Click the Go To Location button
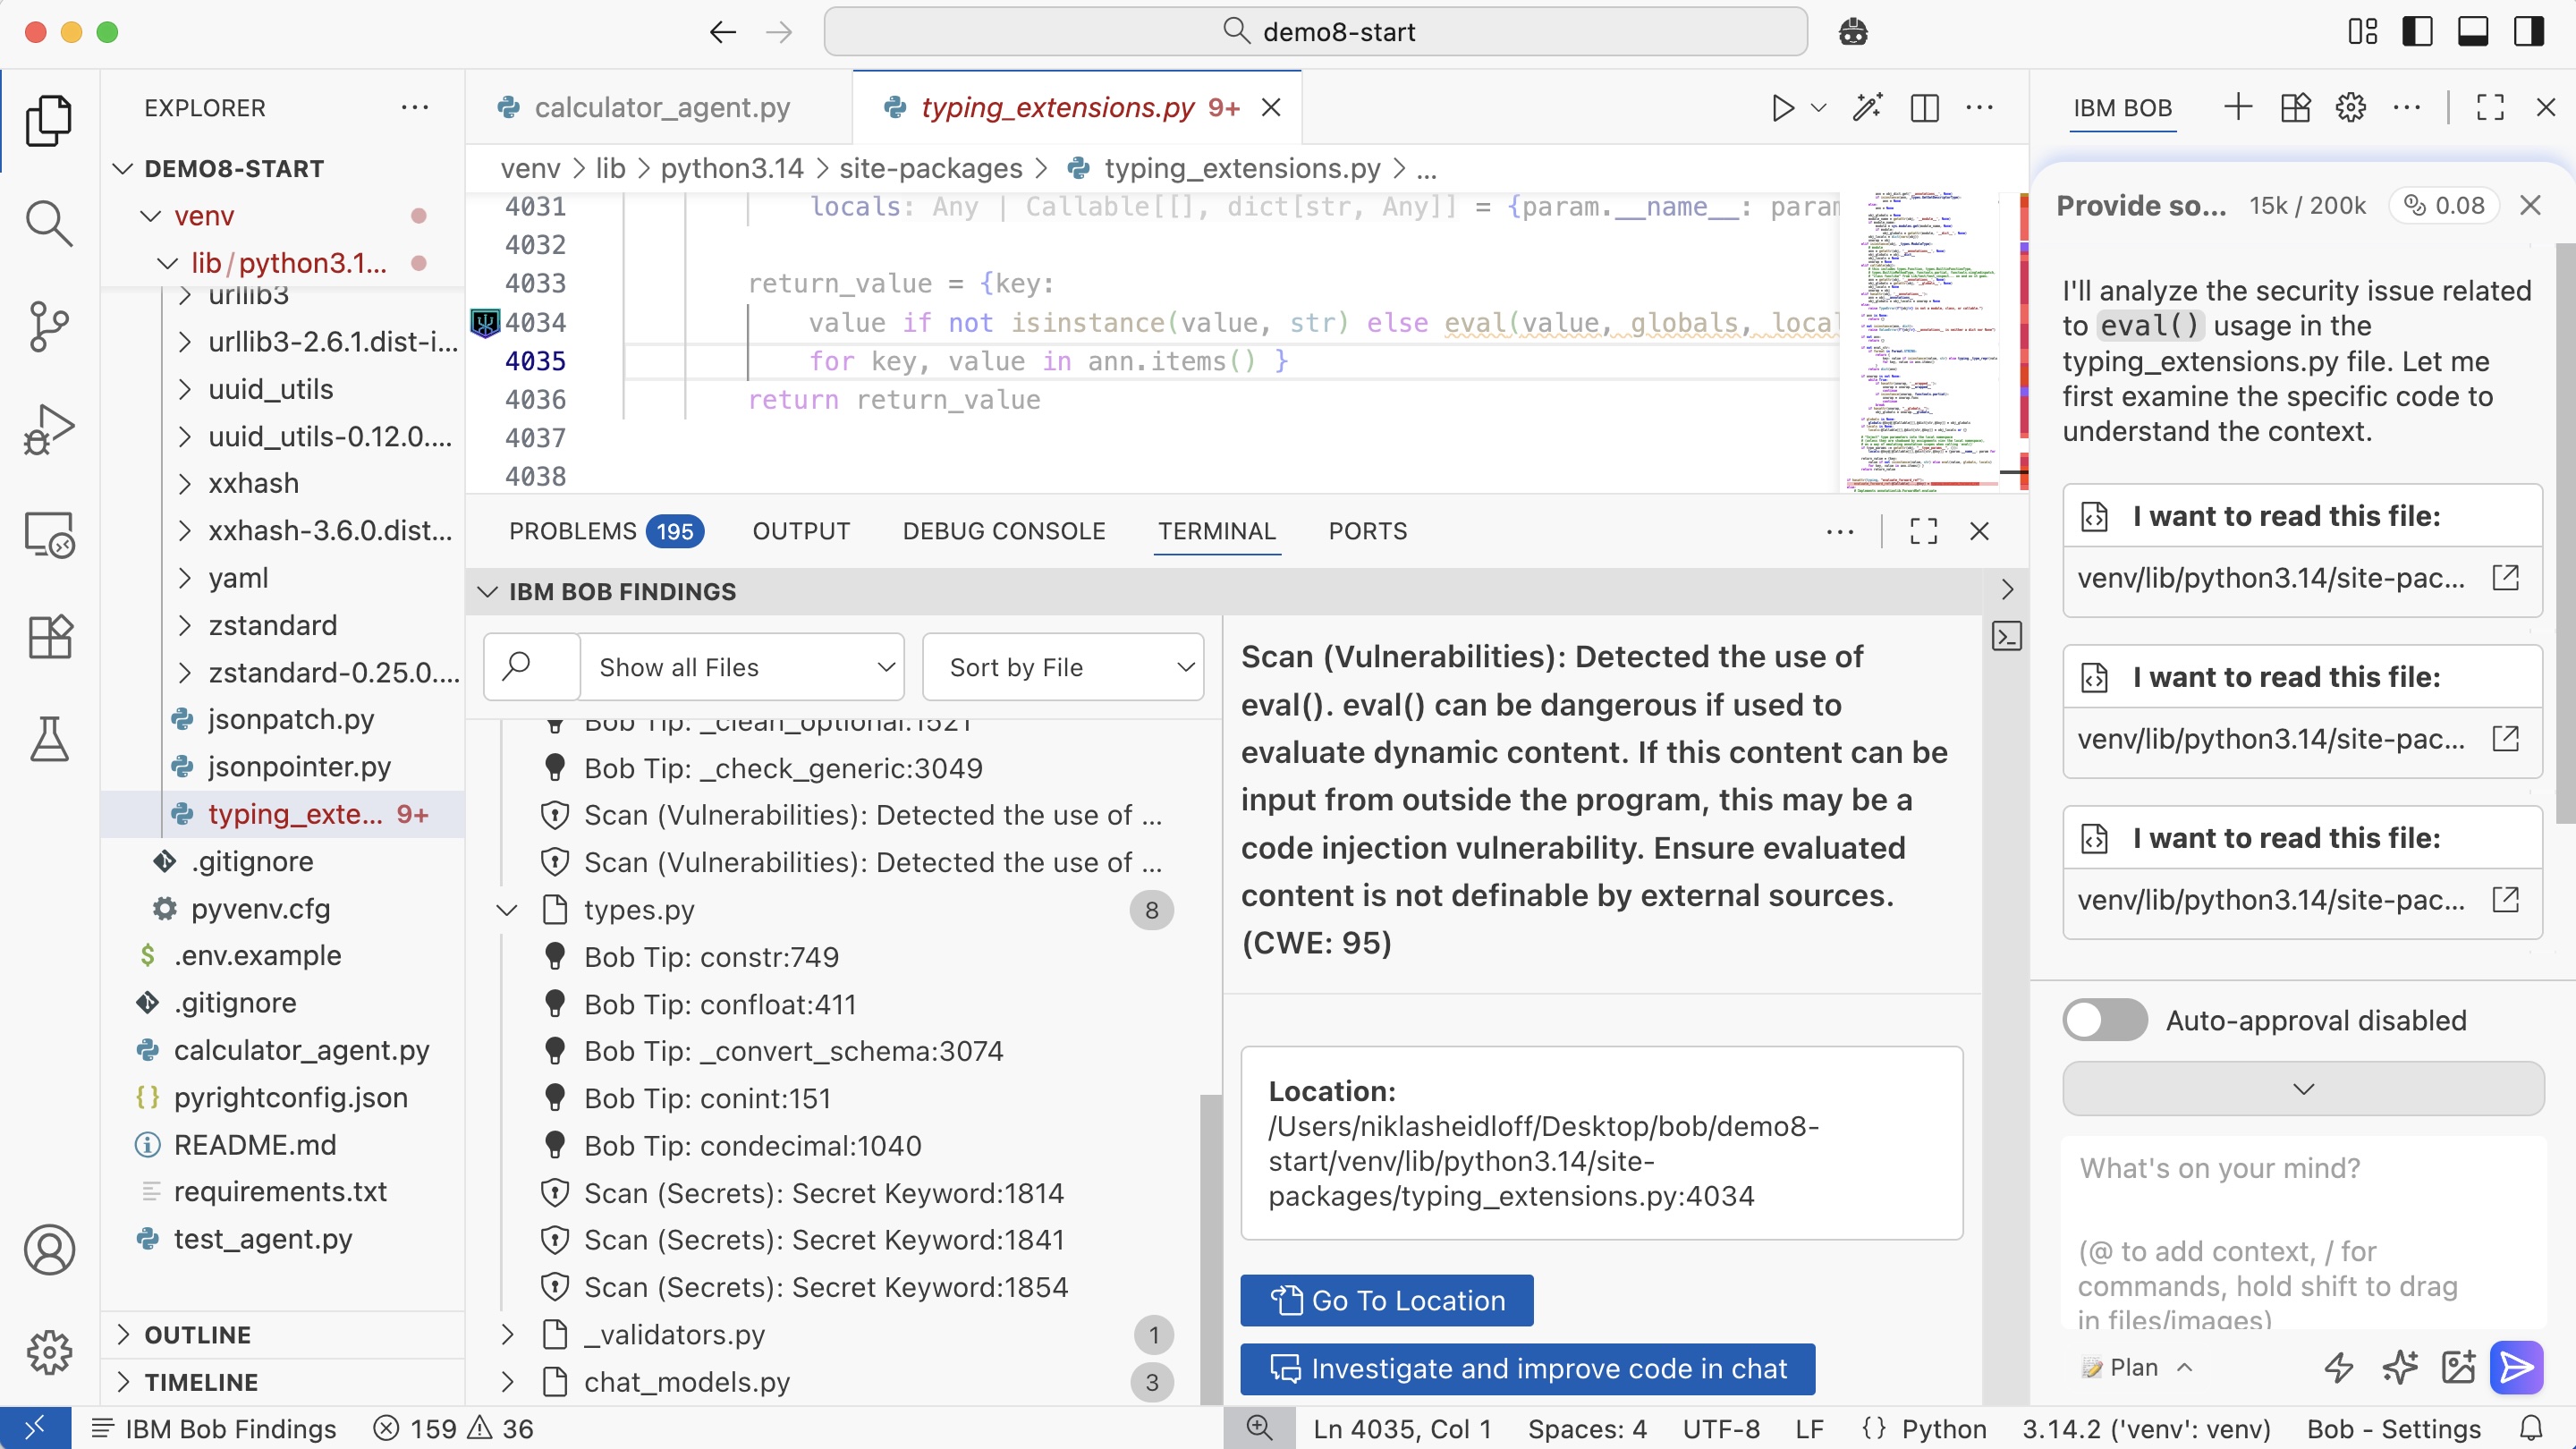Viewport: 2576px width, 1449px height. pyautogui.click(x=1386, y=1300)
